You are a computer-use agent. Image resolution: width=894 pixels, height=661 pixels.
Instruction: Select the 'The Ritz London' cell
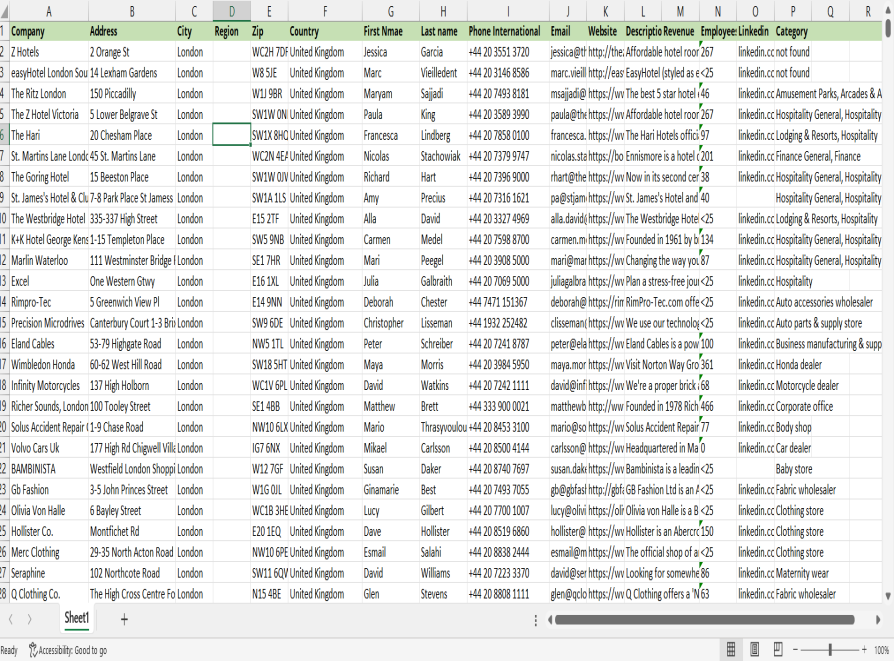pos(49,94)
